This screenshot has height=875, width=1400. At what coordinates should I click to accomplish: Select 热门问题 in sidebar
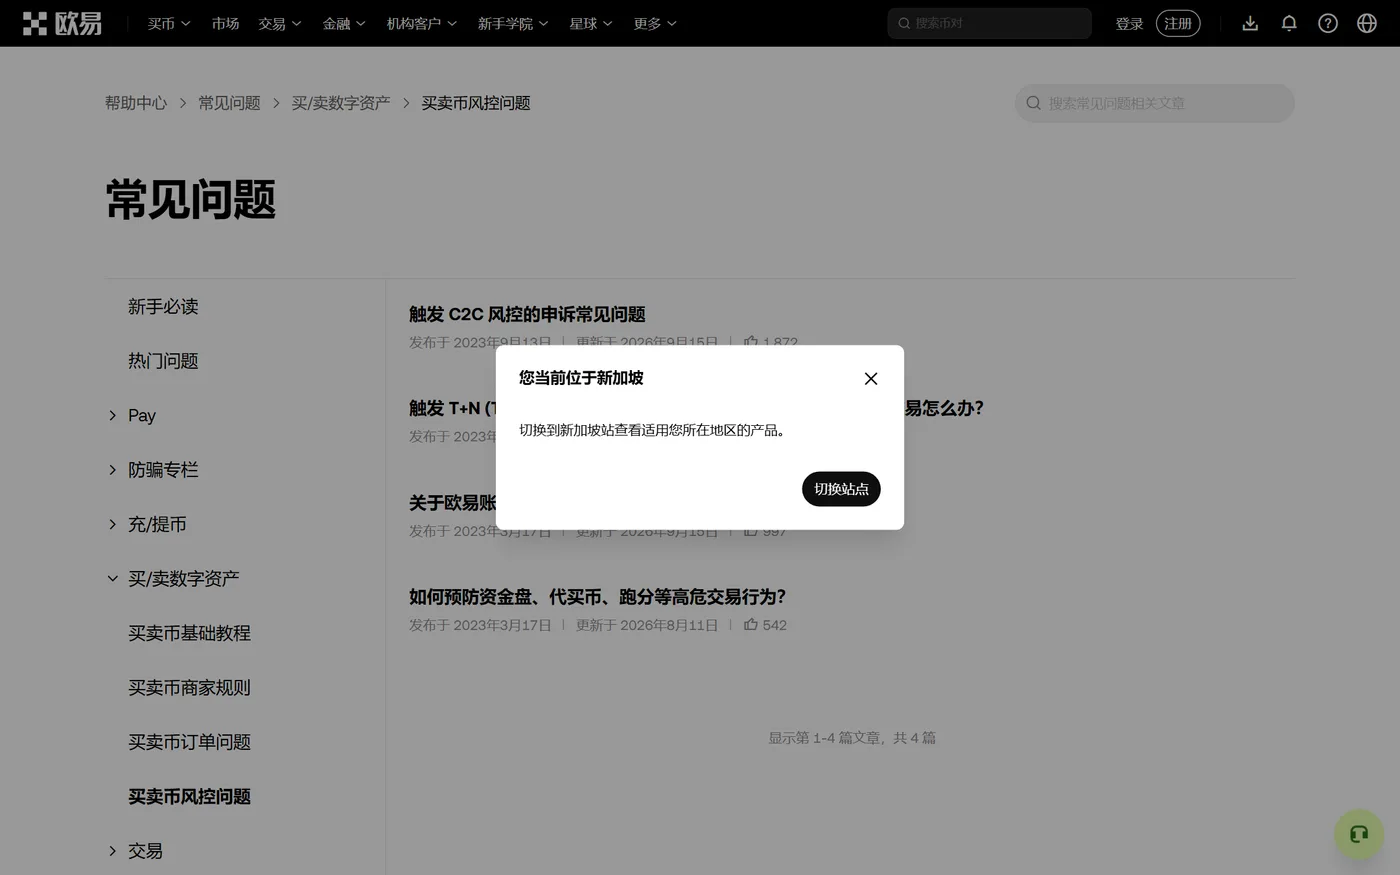pyautogui.click(x=163, y=361)
